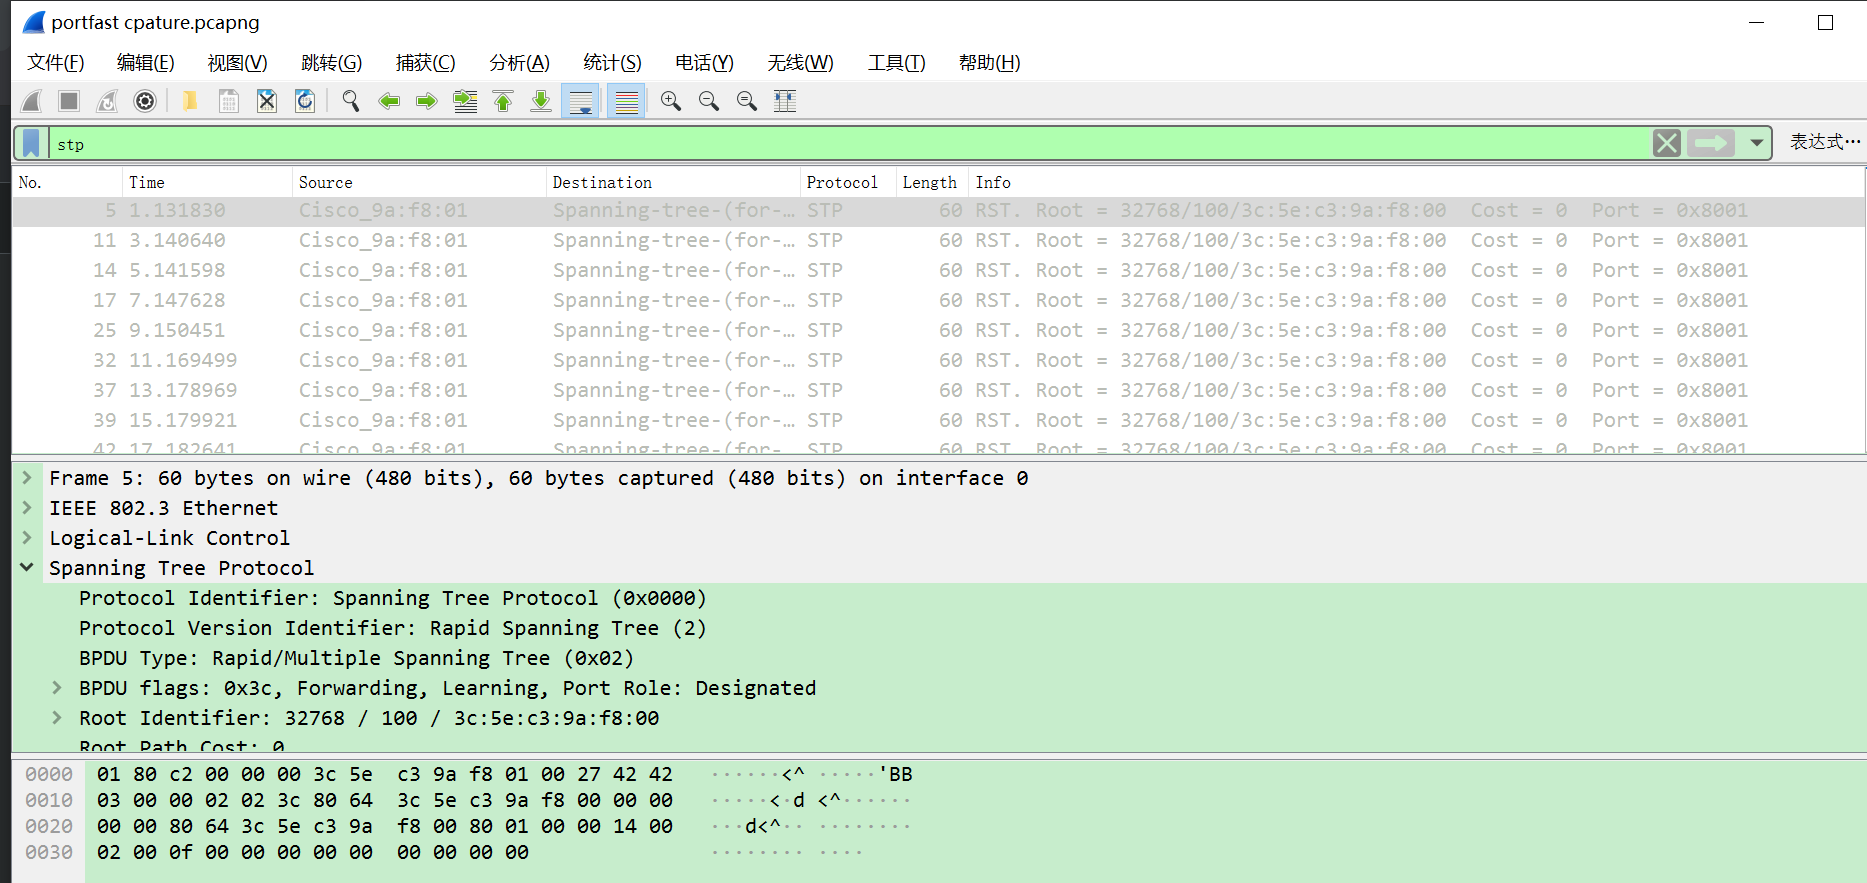Click the stop capture square icon

point(69,101)
